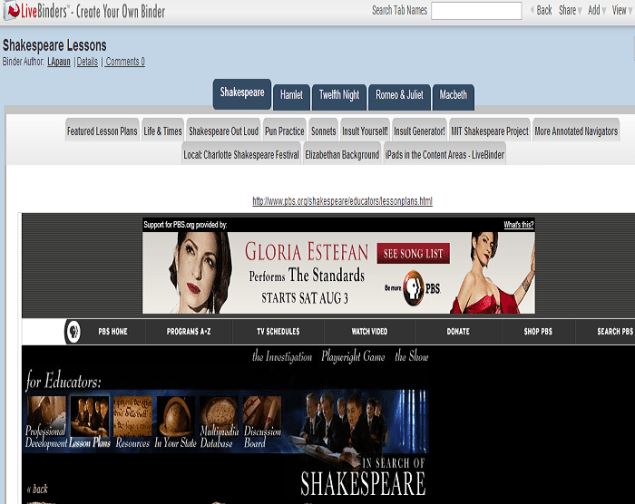Click the PBS head logo in navigation bar
This screenshot has width=635, height=504.
(x=73, y=332)
